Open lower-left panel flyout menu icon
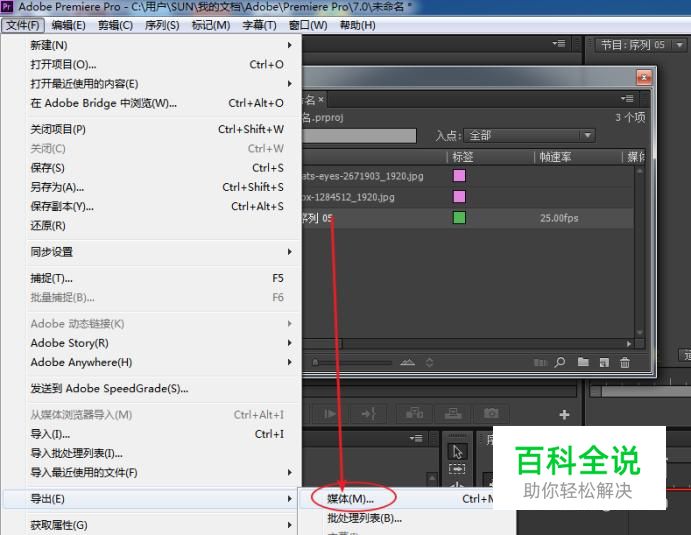This screenshot has height=535, width=691. [x=416, y=438]
